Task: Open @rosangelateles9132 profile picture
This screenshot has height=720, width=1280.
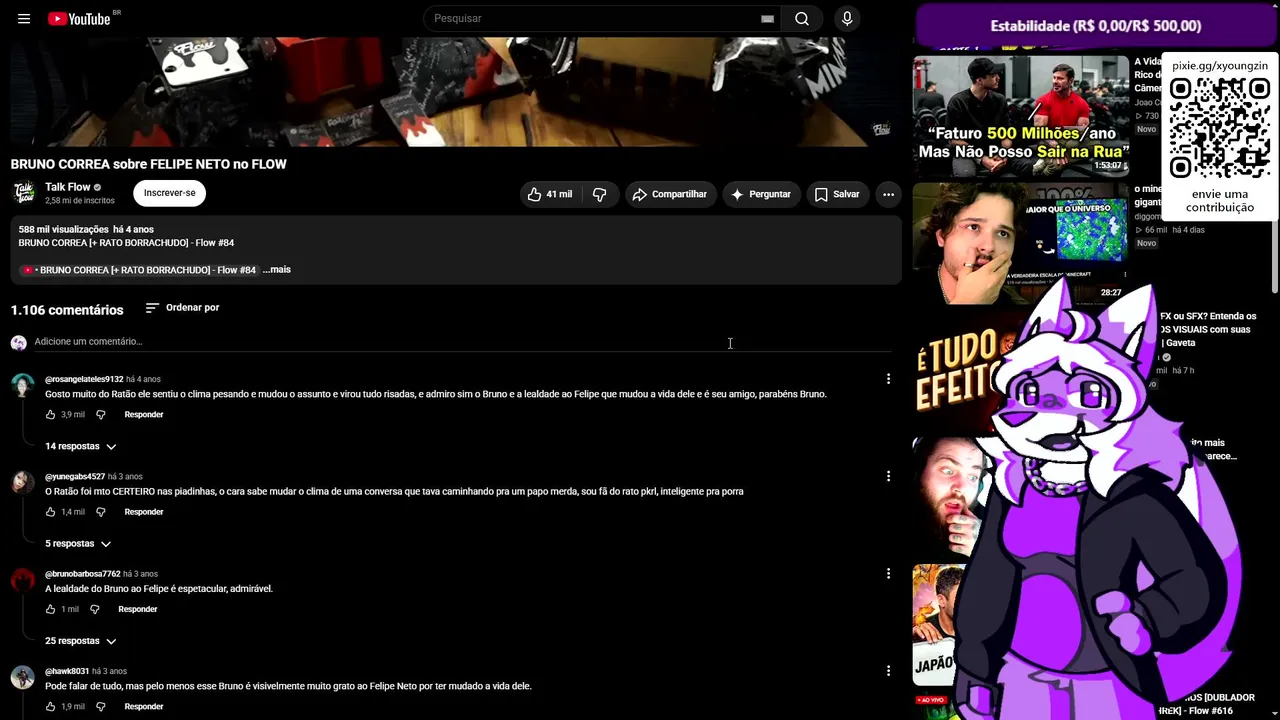Action: pyautogui.click(x=22, y=386)
